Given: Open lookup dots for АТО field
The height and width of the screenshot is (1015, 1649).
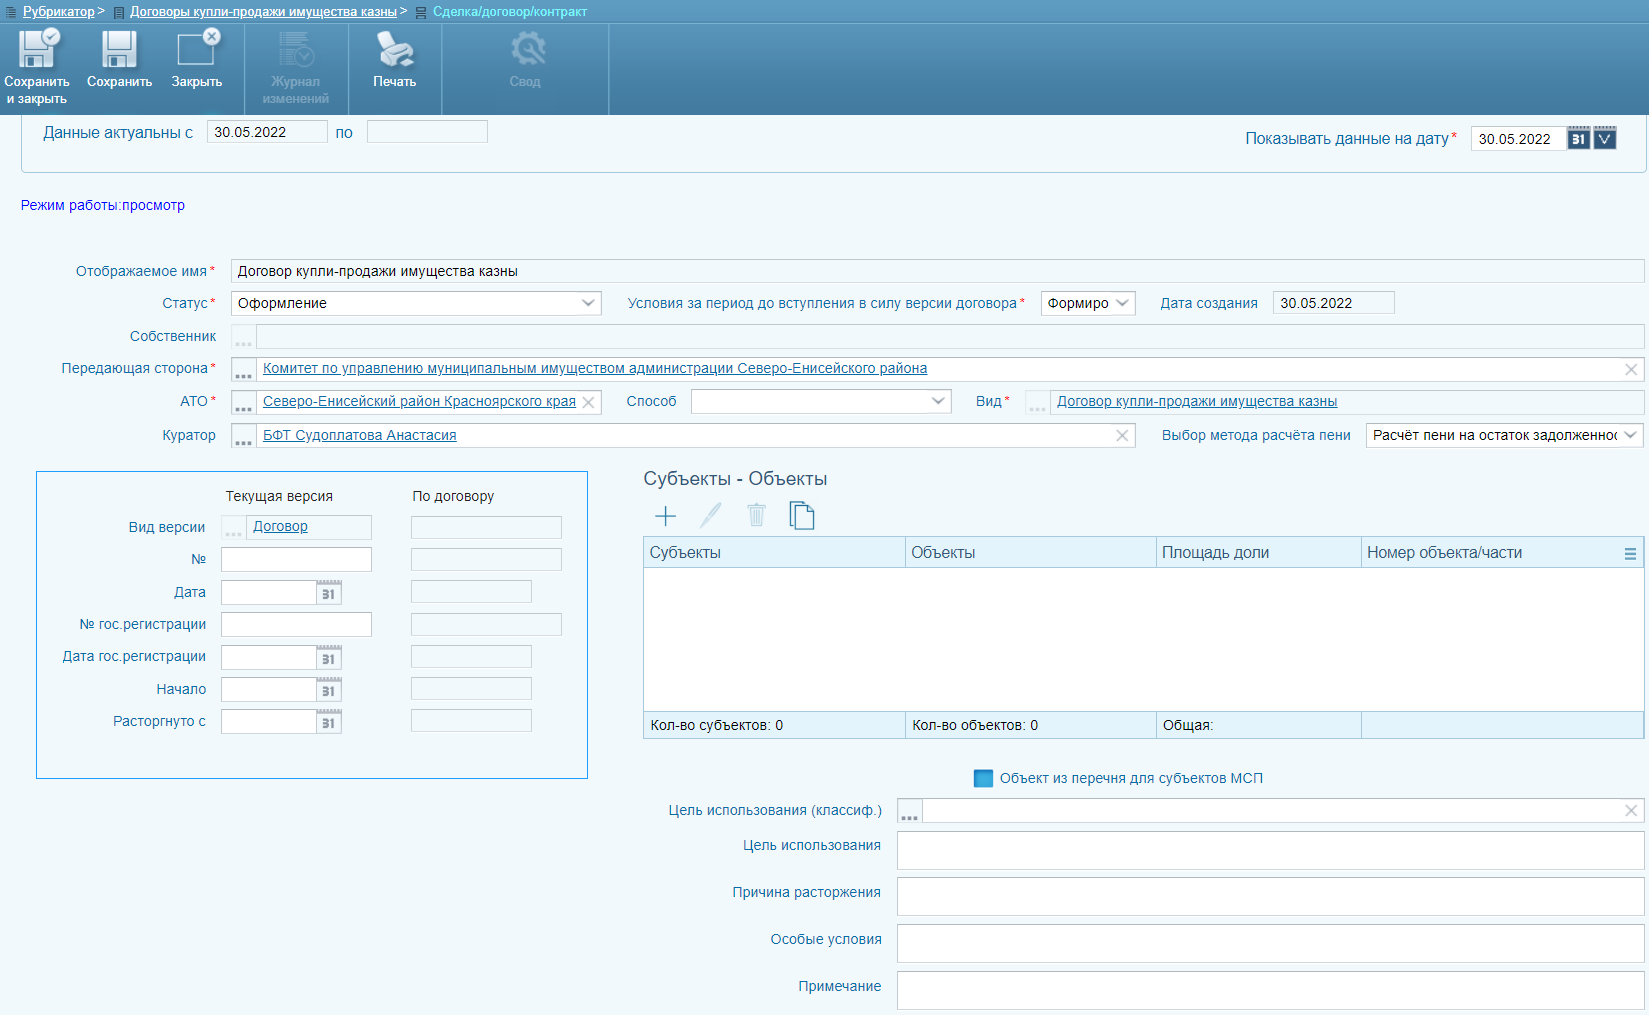Looking at the screenshot, I should (x=243, y=402).
